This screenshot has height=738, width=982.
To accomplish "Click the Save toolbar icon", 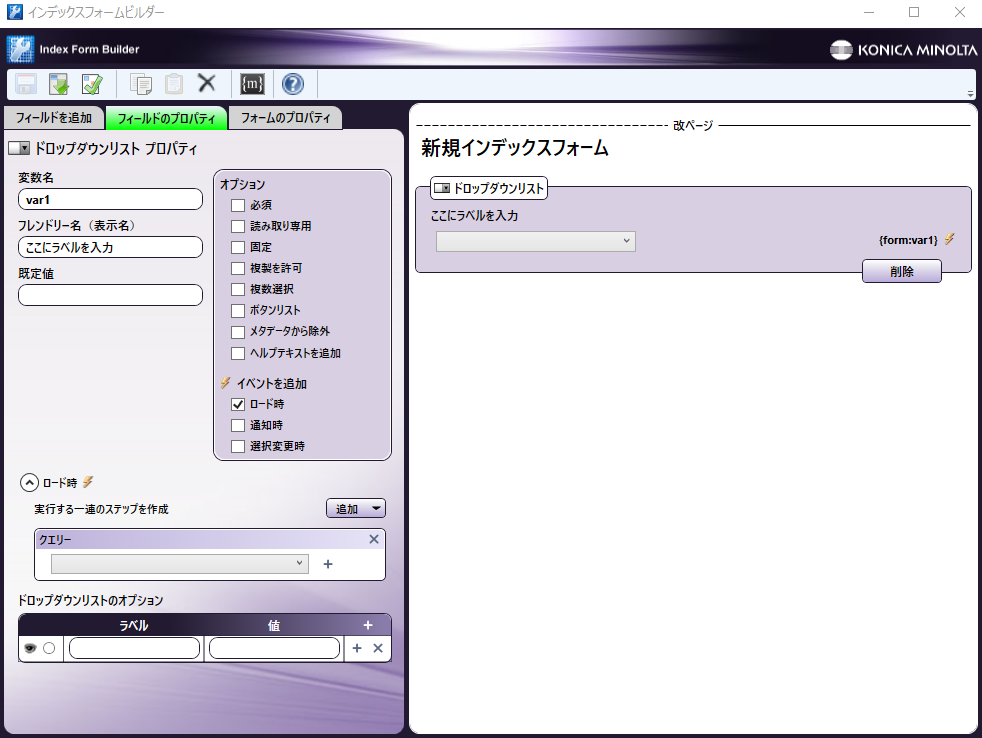I will pos(26,84).
